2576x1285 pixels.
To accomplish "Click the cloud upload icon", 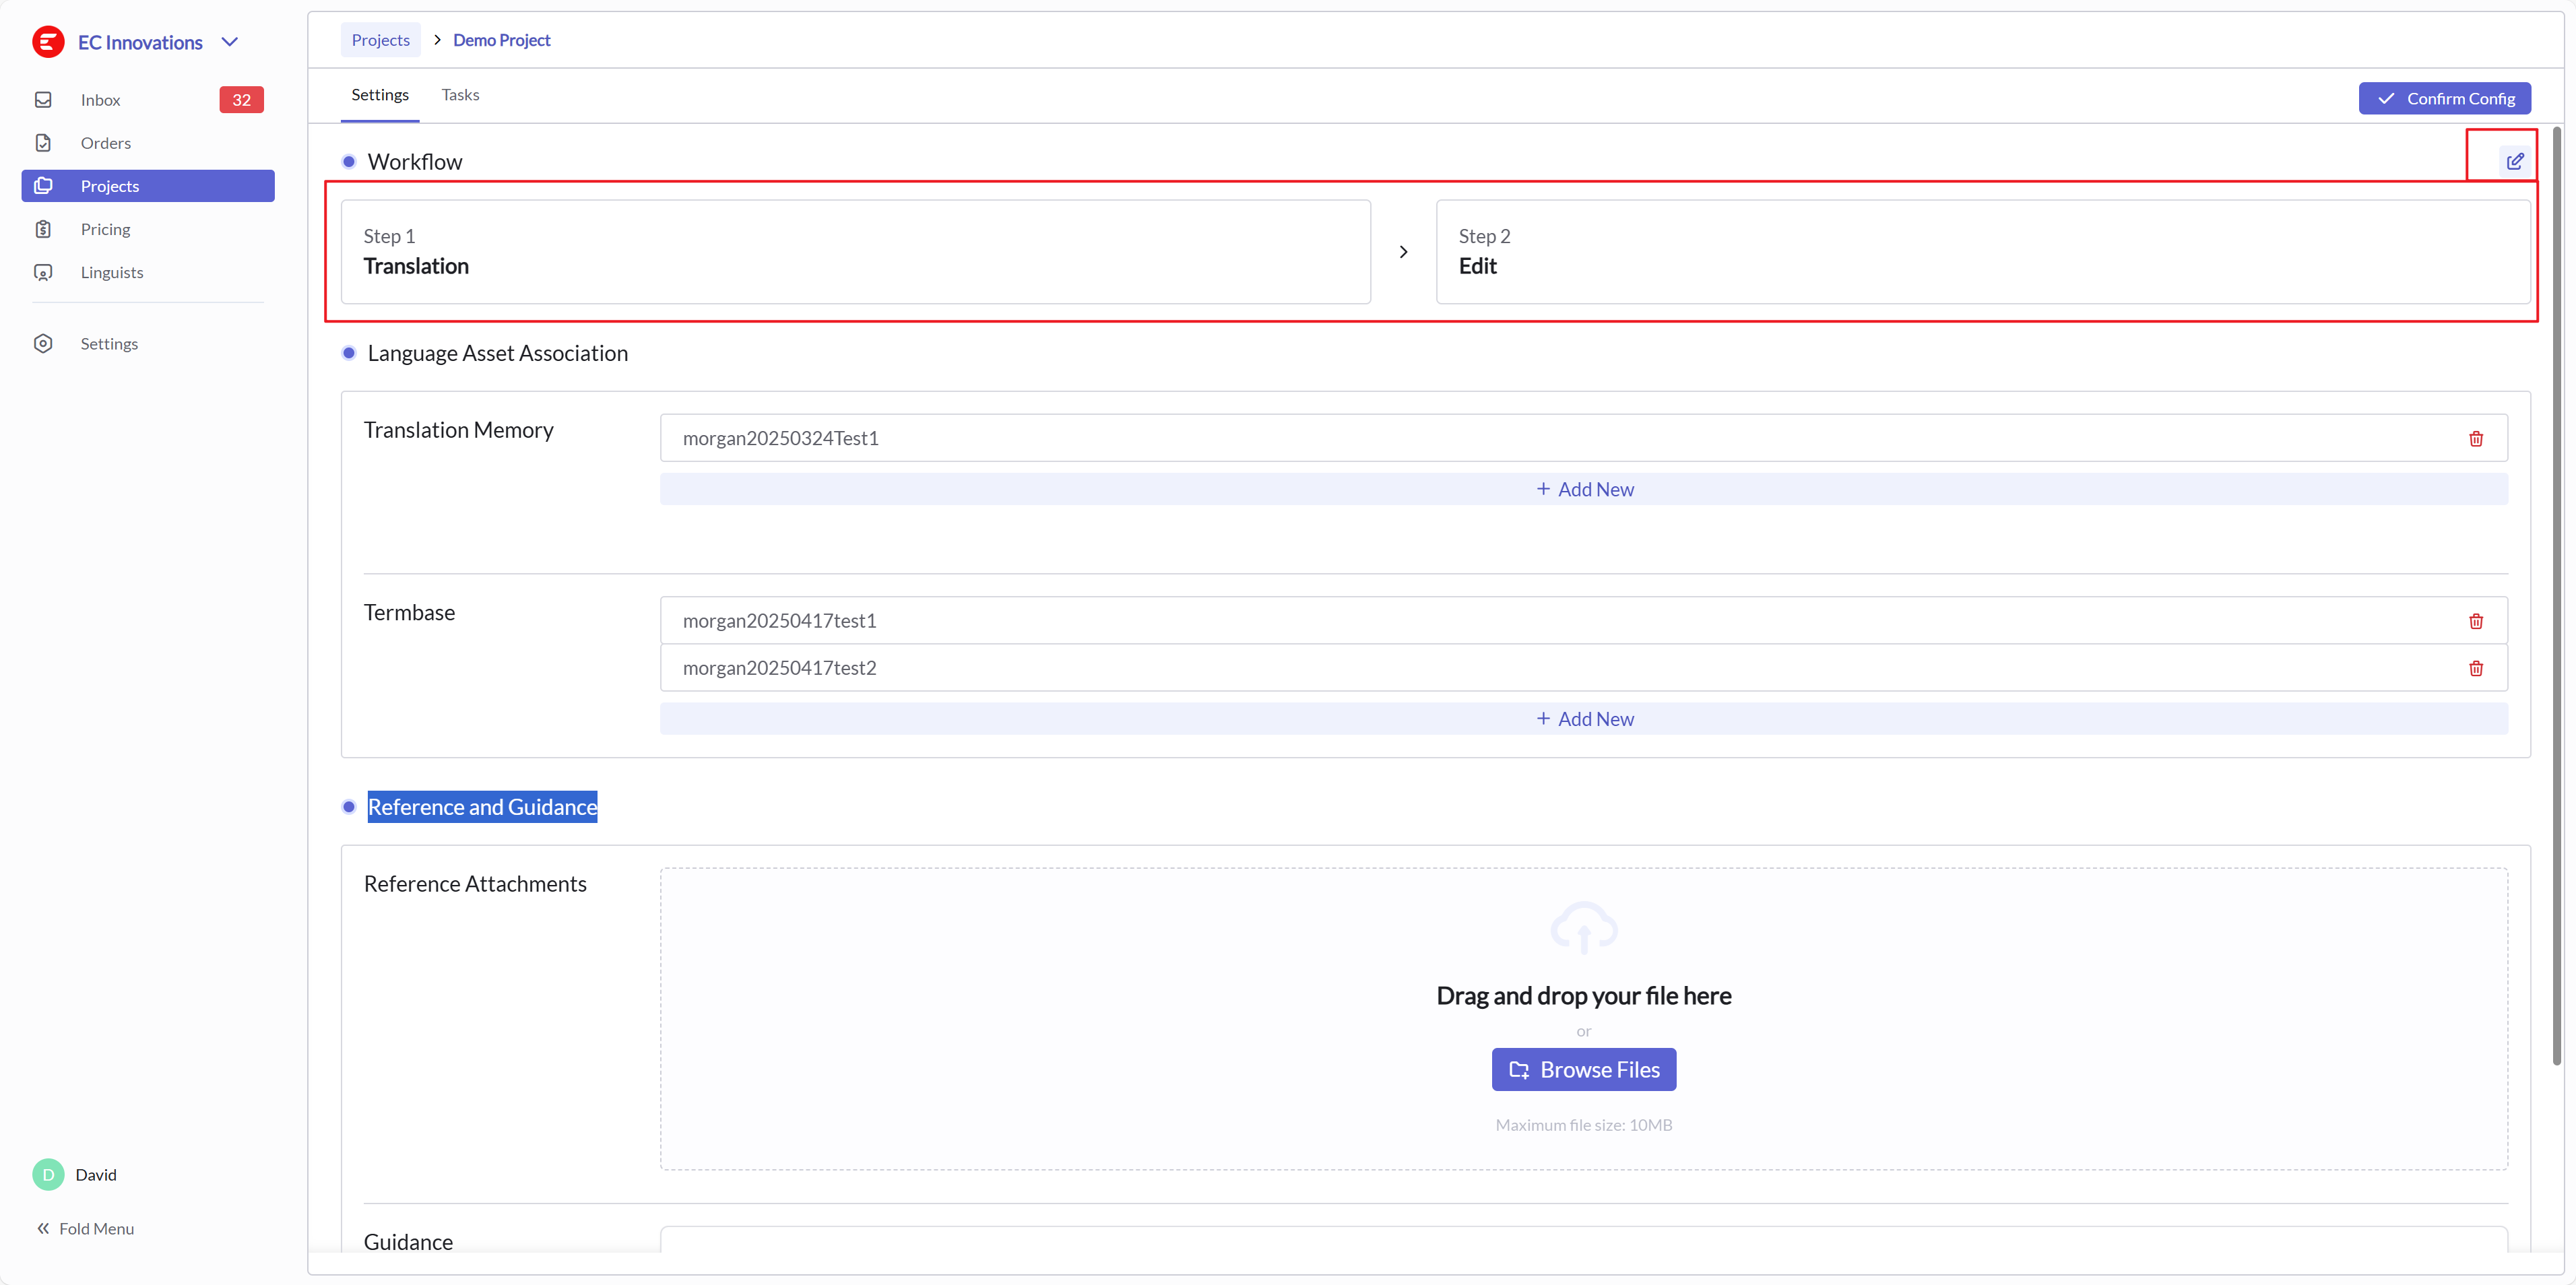I will coord(1583,927).
